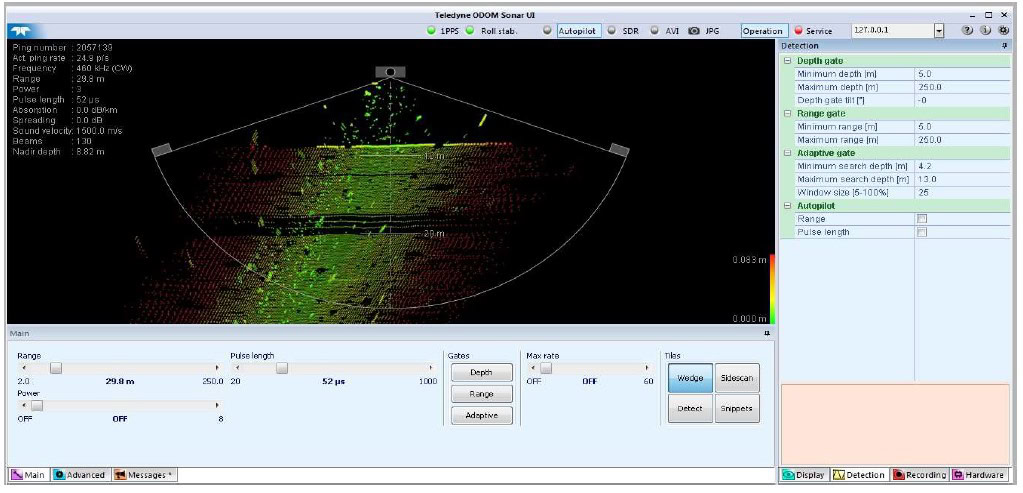Click the Depth gate button

(x=481, y=372)
